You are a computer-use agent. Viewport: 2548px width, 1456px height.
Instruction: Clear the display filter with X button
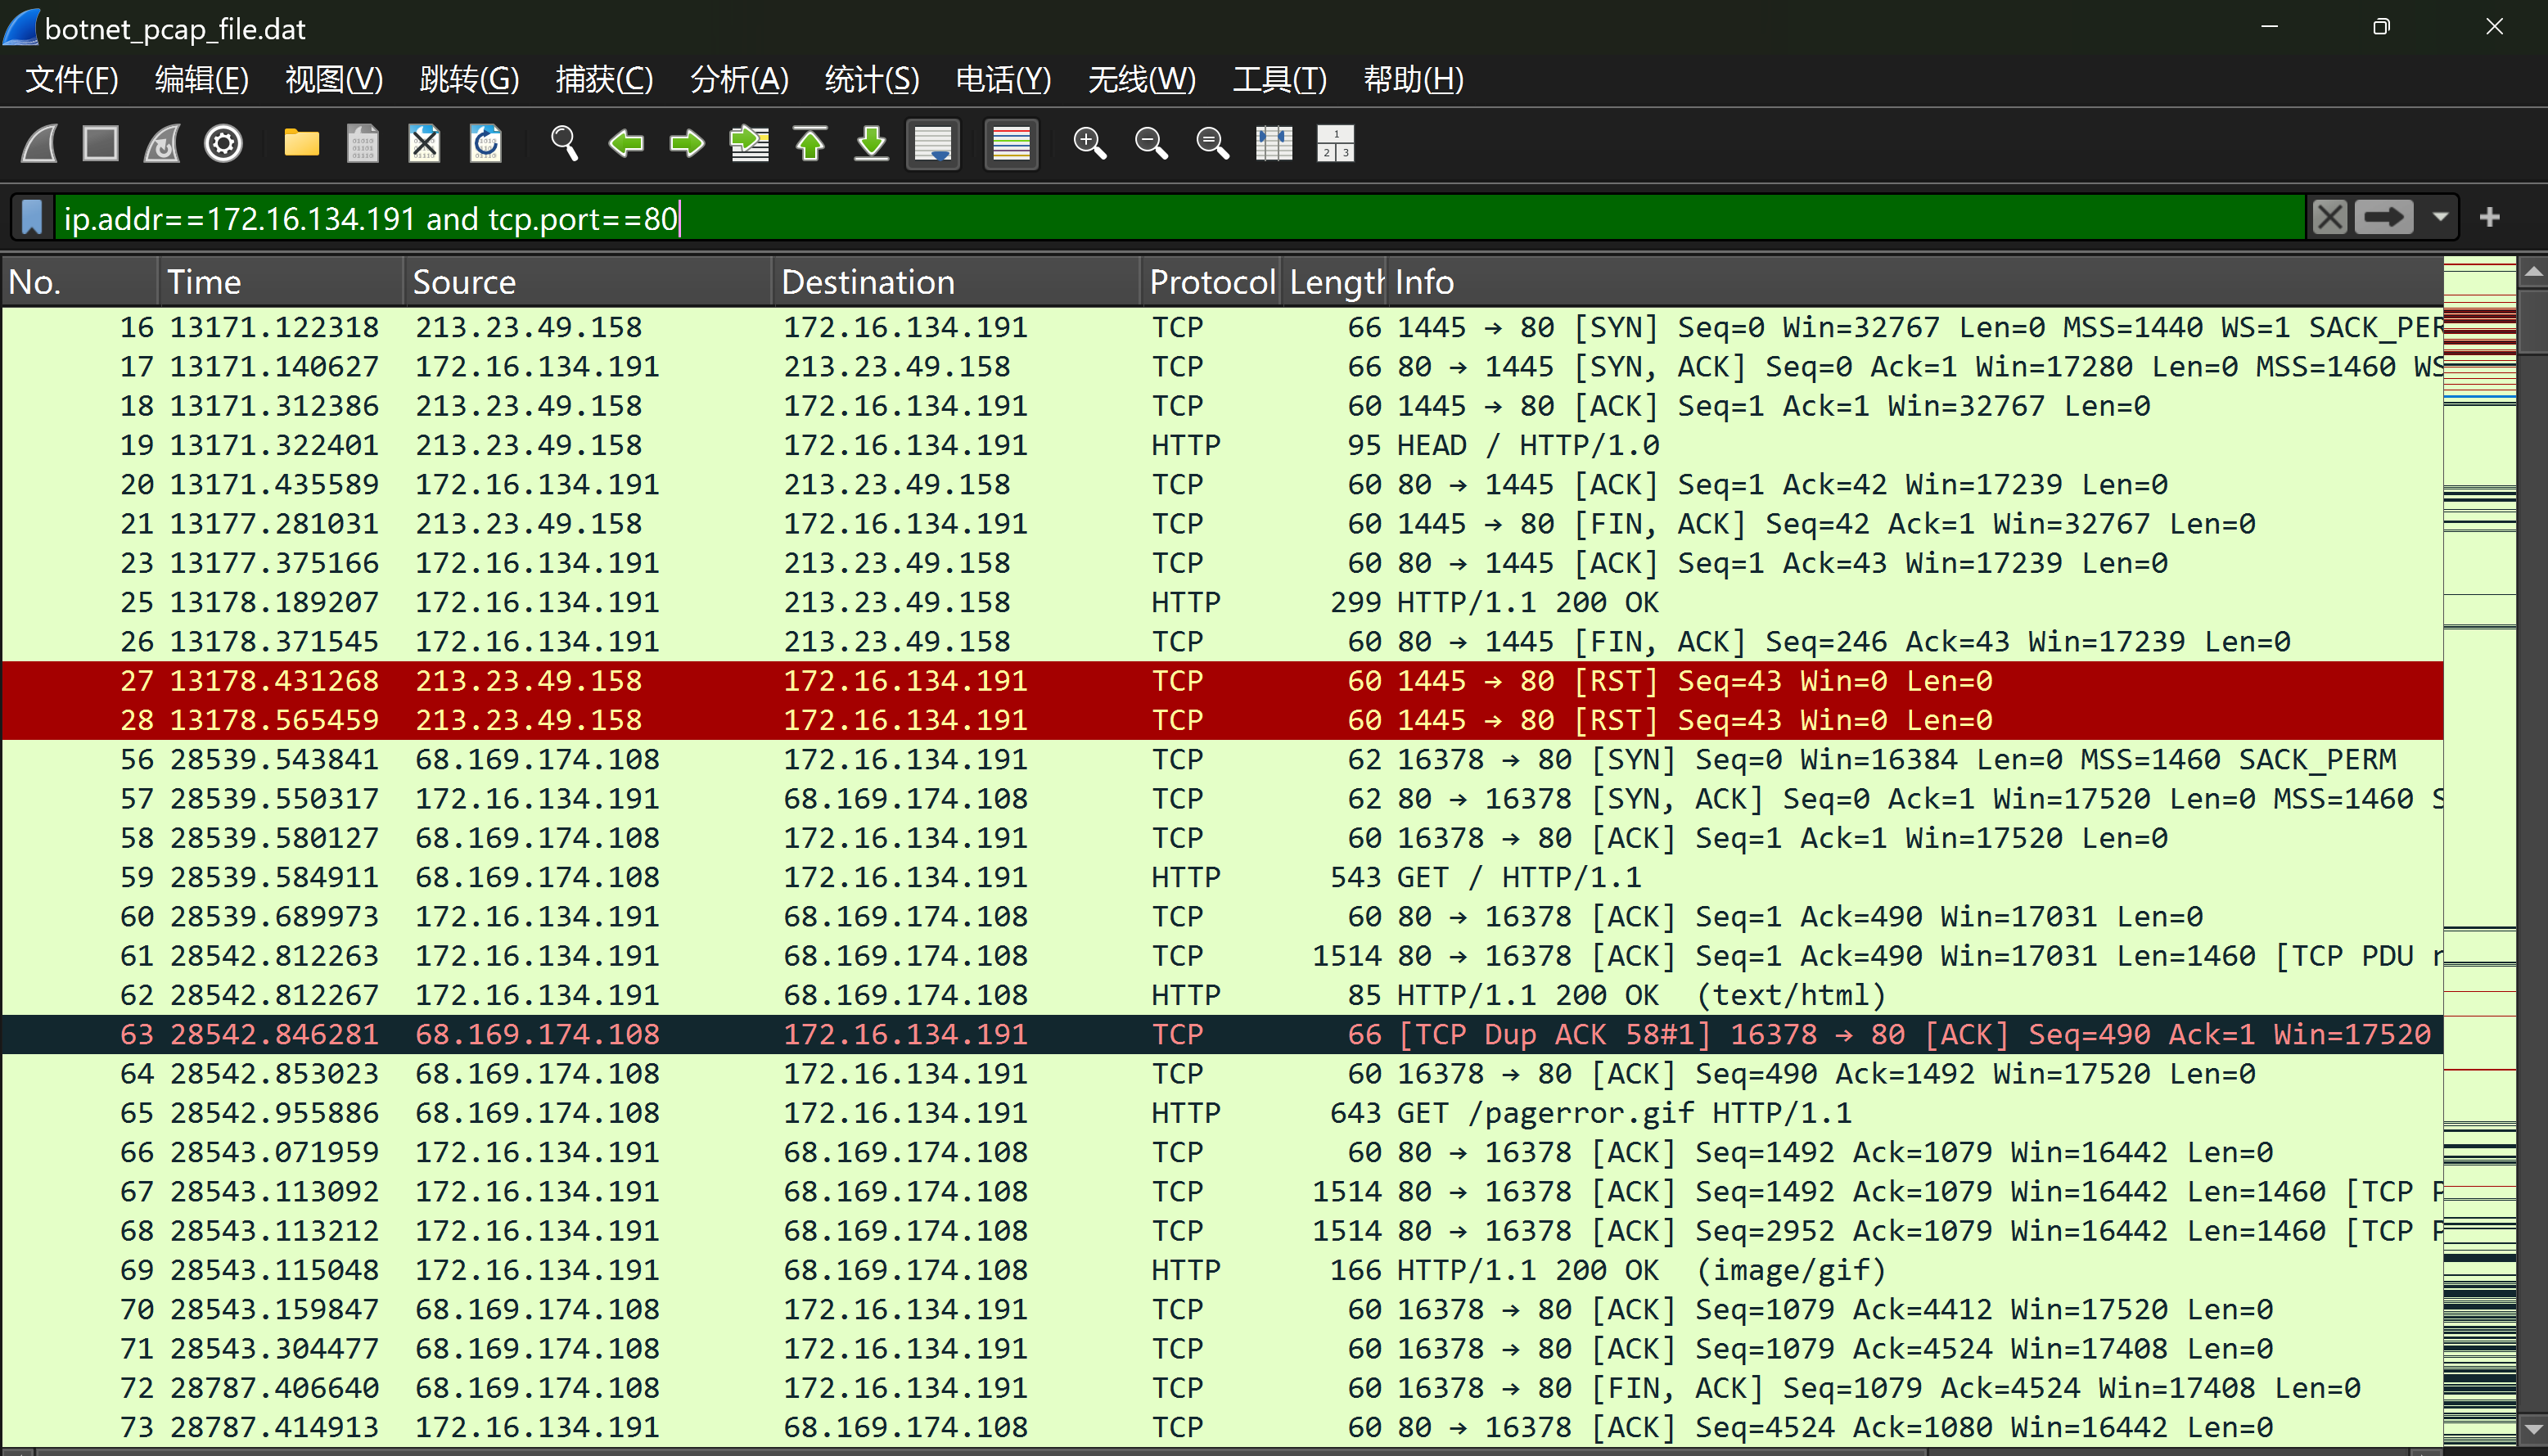pos(2330,217)
